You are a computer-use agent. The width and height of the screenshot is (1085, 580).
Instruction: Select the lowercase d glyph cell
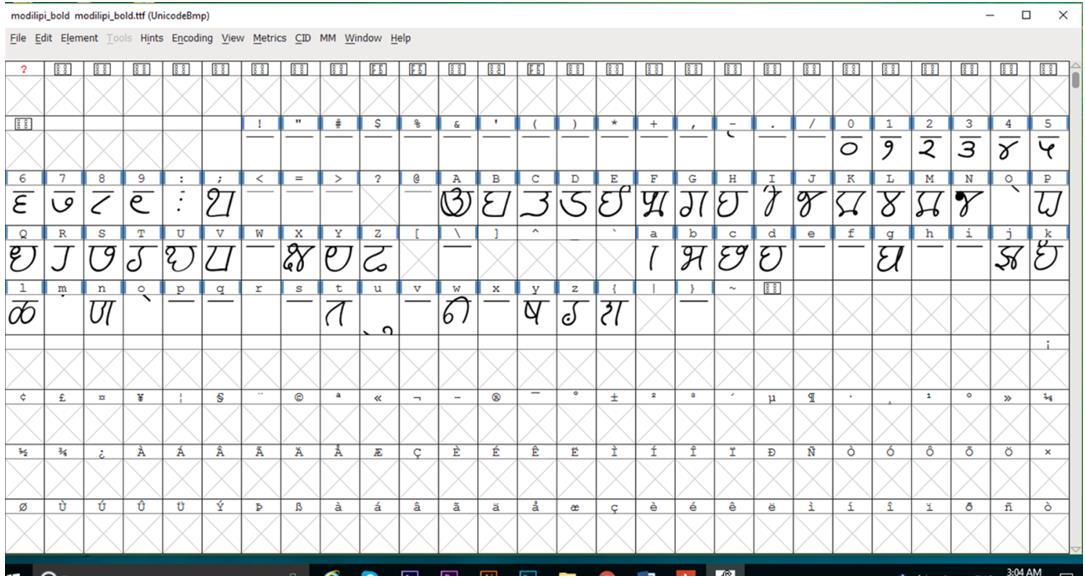[773, 259]
